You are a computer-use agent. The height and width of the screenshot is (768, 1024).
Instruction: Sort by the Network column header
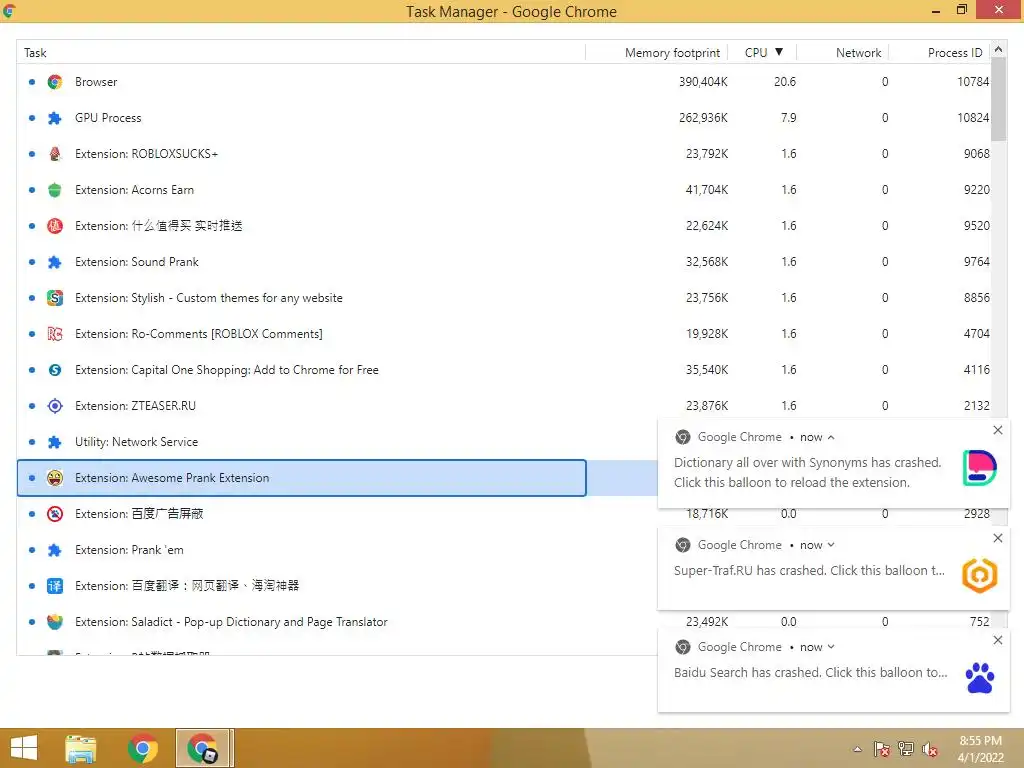coord(842,53)
